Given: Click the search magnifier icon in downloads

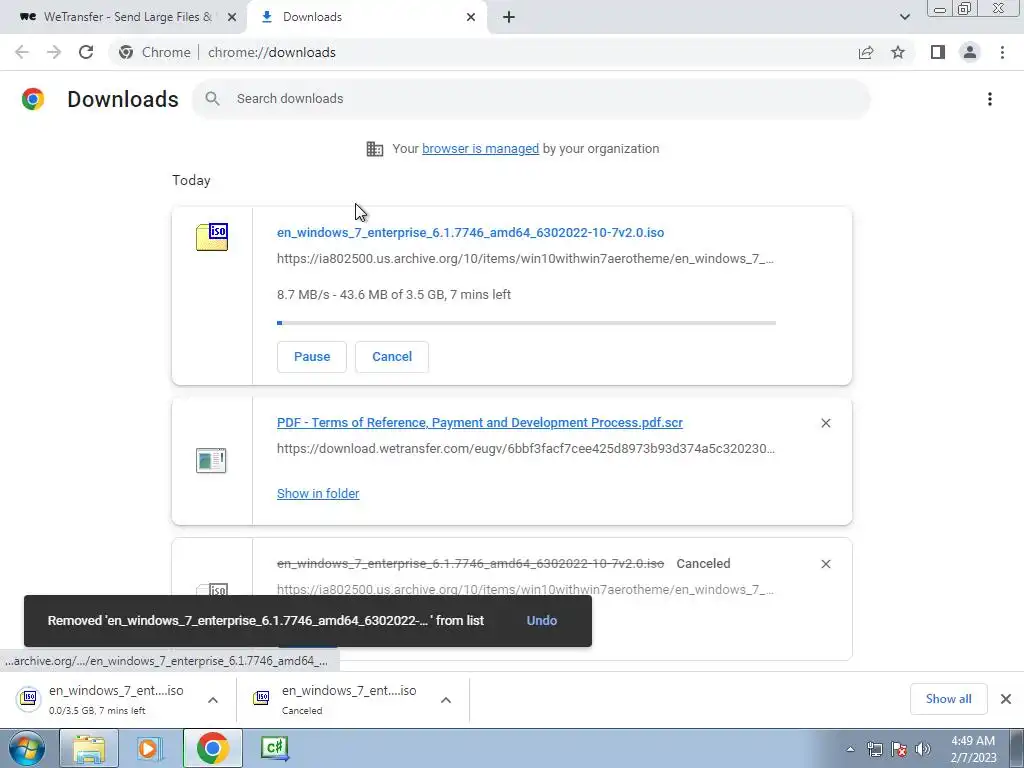Looking at the screenshot, I should (x=212, y=99).
